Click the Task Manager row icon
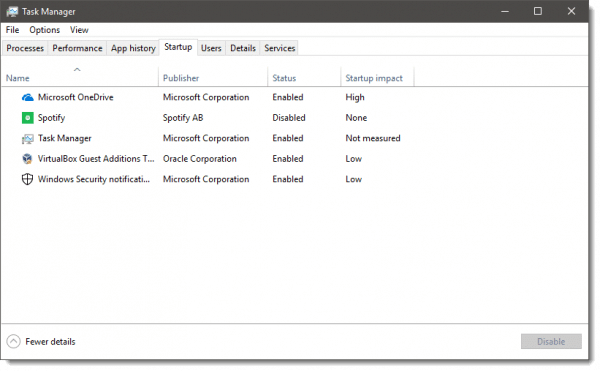 point(28,138)
